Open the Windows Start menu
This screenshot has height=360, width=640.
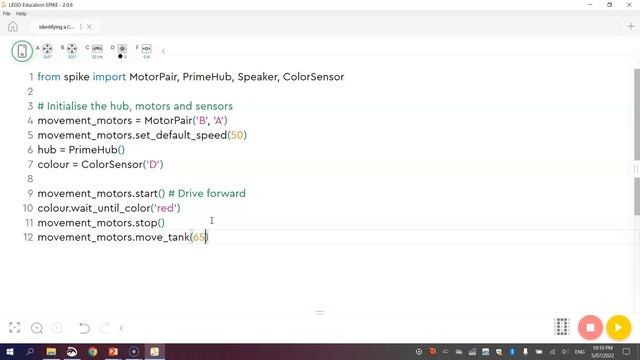coord(9,351)
